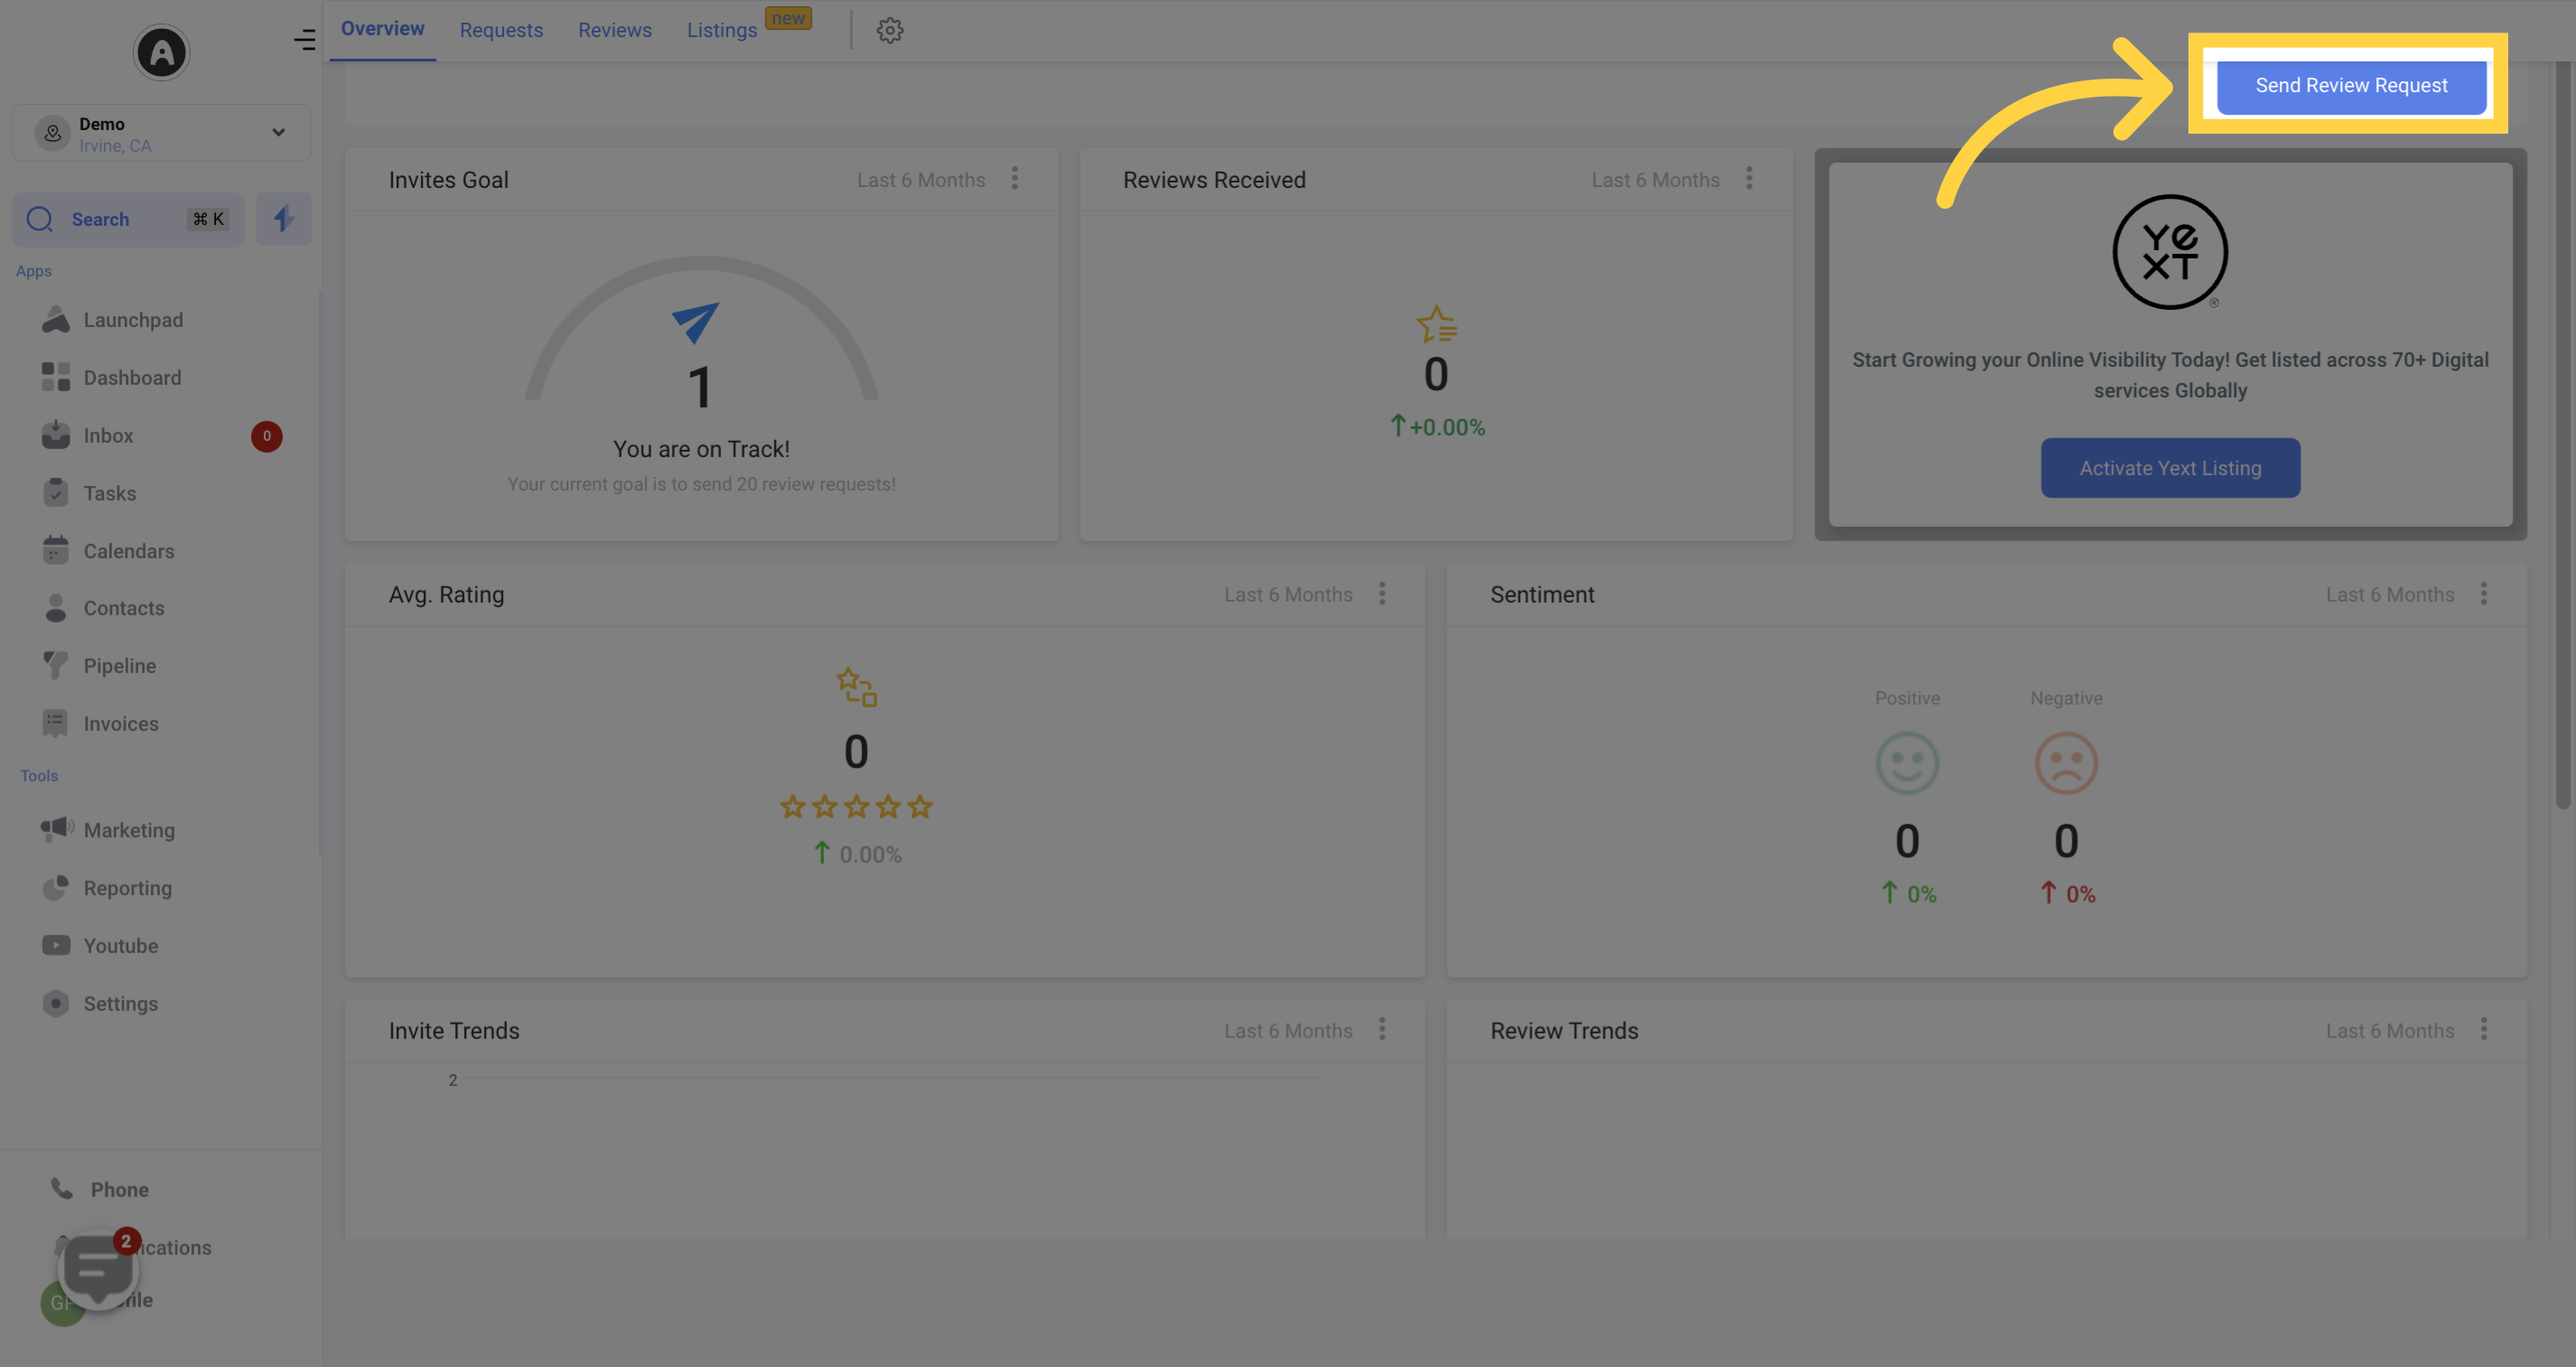Open the Settings gear icon
The height and width of the screenshot is (1367, 2576).
point(889,29)
